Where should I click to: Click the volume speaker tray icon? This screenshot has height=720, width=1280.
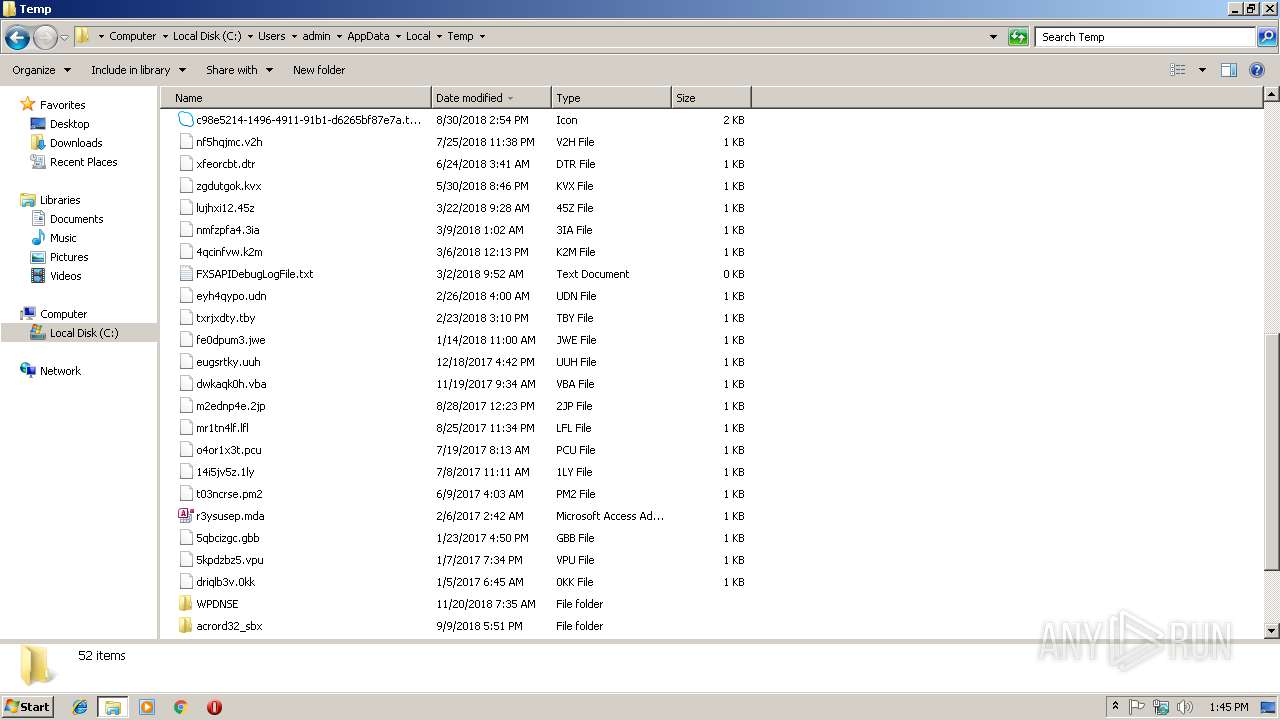1184,707
